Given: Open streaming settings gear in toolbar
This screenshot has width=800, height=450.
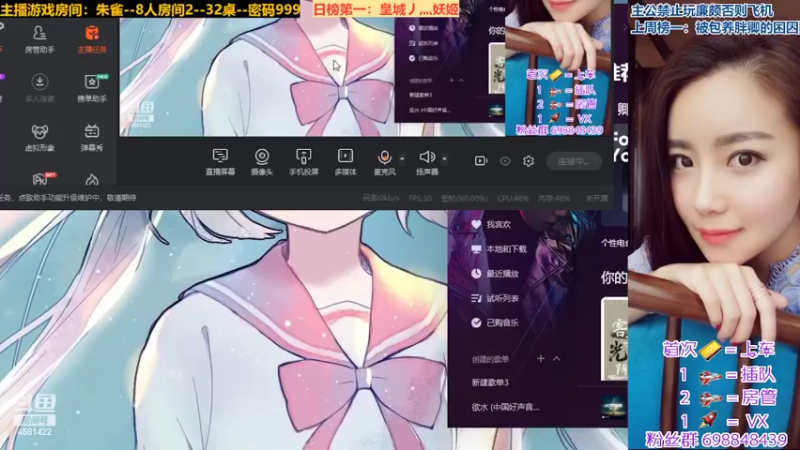Looking at the screenshot, I should [529, 161].
